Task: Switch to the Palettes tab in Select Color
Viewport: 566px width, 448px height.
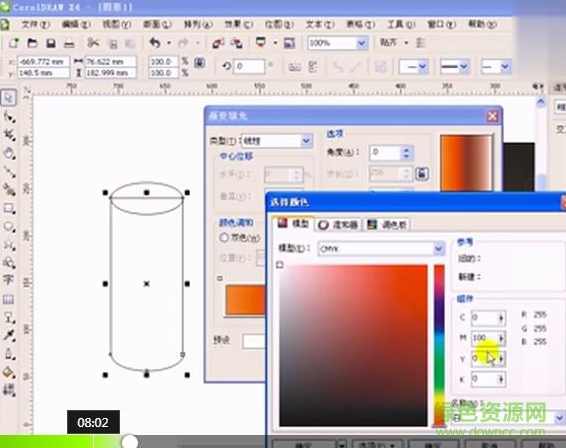Action: 387,225
